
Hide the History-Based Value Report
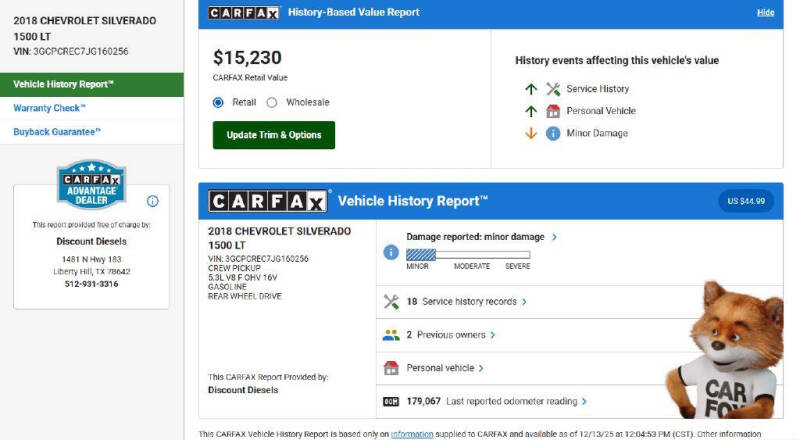click(x=765, y=12)
